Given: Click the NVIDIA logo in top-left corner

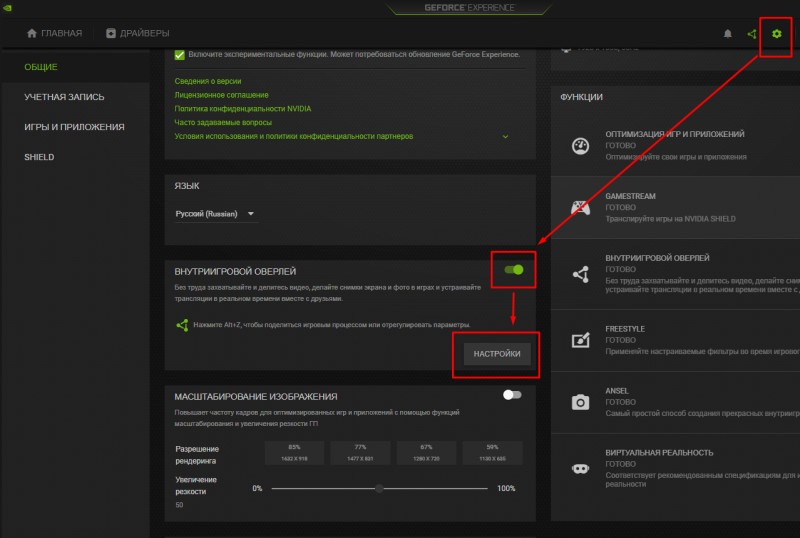Looking at the screenshot, I should tap(7, 7).
